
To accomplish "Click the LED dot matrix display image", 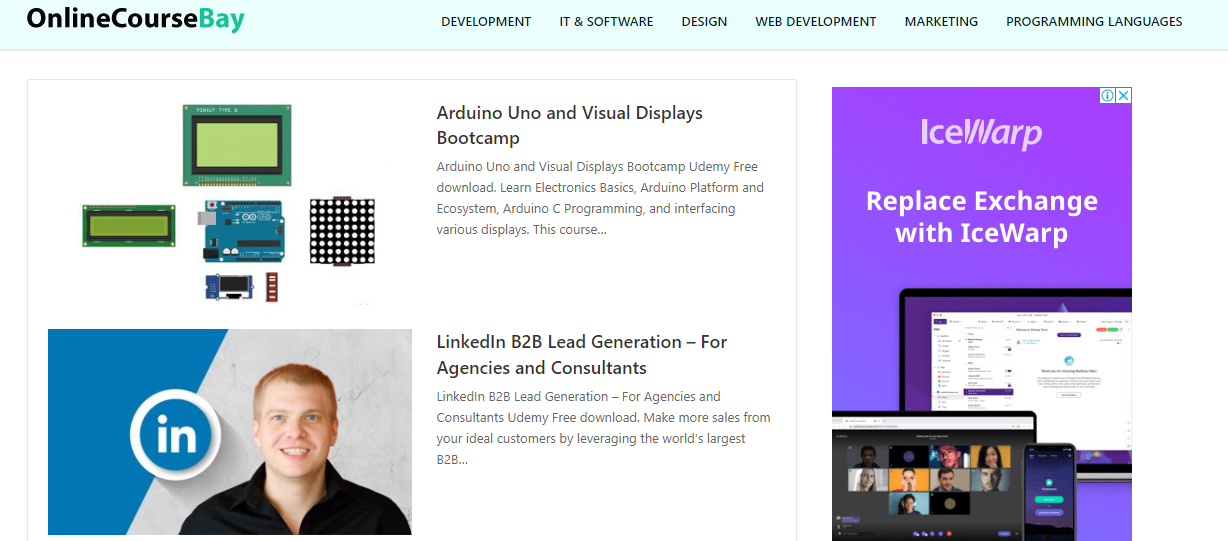I will [x=341, y=231].
